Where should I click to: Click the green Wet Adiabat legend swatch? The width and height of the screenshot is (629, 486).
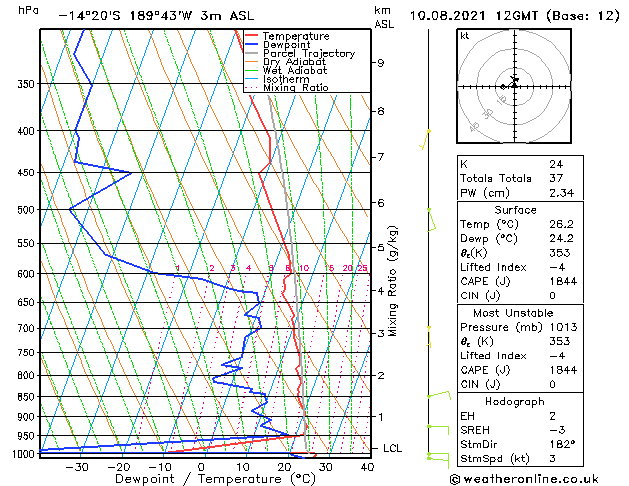pos(252,70)
